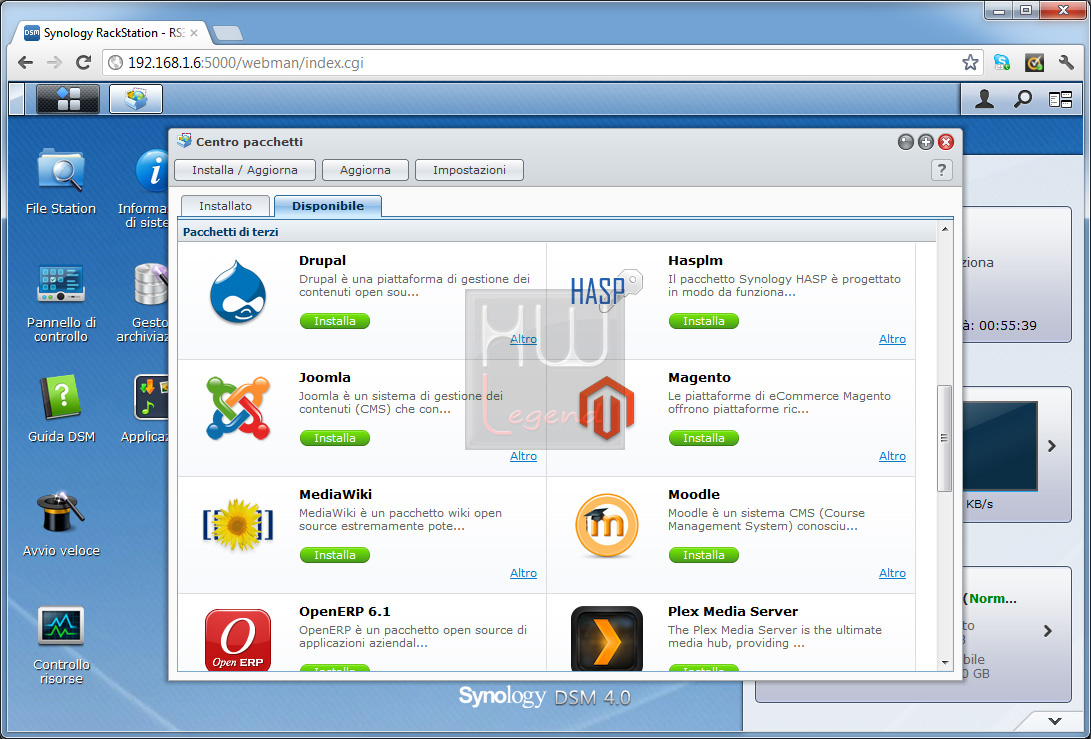This screenshot has width=1091, height=739.
Task: Open File Station desktop icon
Action: point(61,182)
